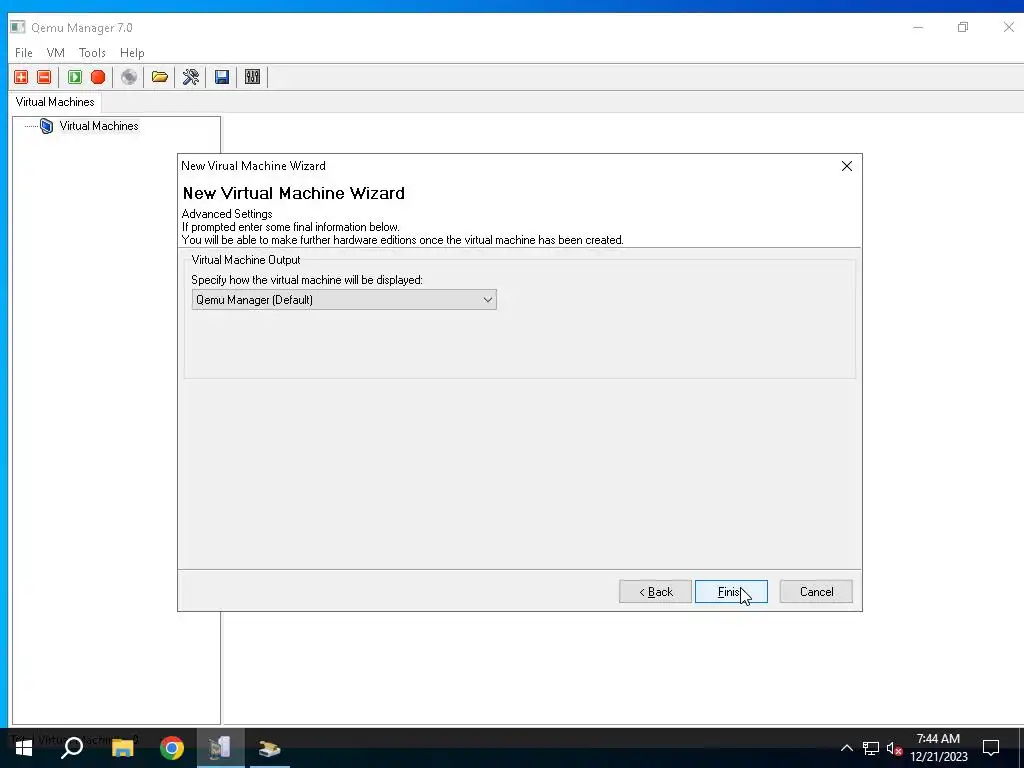This screenshot has height=768, width=1024.
Task: Open the Help menu
Action: click(132, 53)
